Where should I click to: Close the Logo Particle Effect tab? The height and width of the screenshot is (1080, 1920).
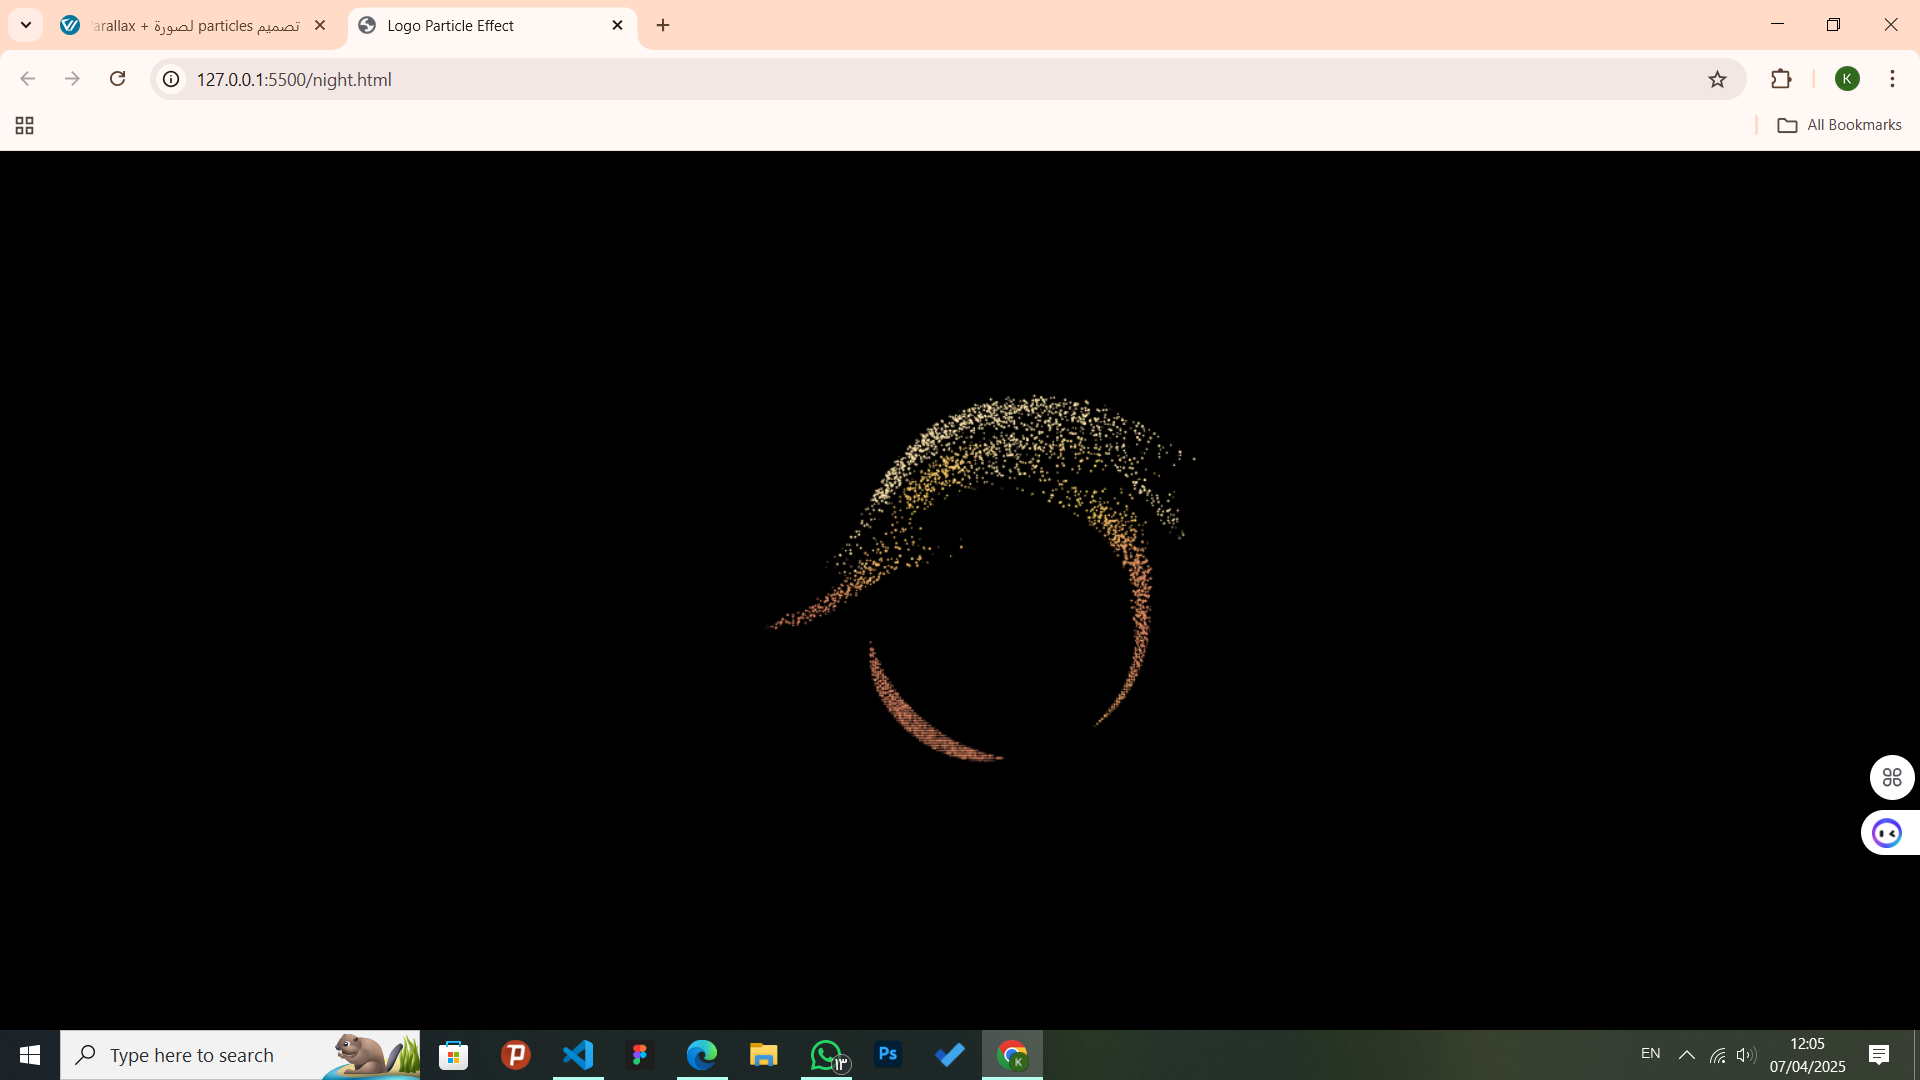tap(617, 25)
